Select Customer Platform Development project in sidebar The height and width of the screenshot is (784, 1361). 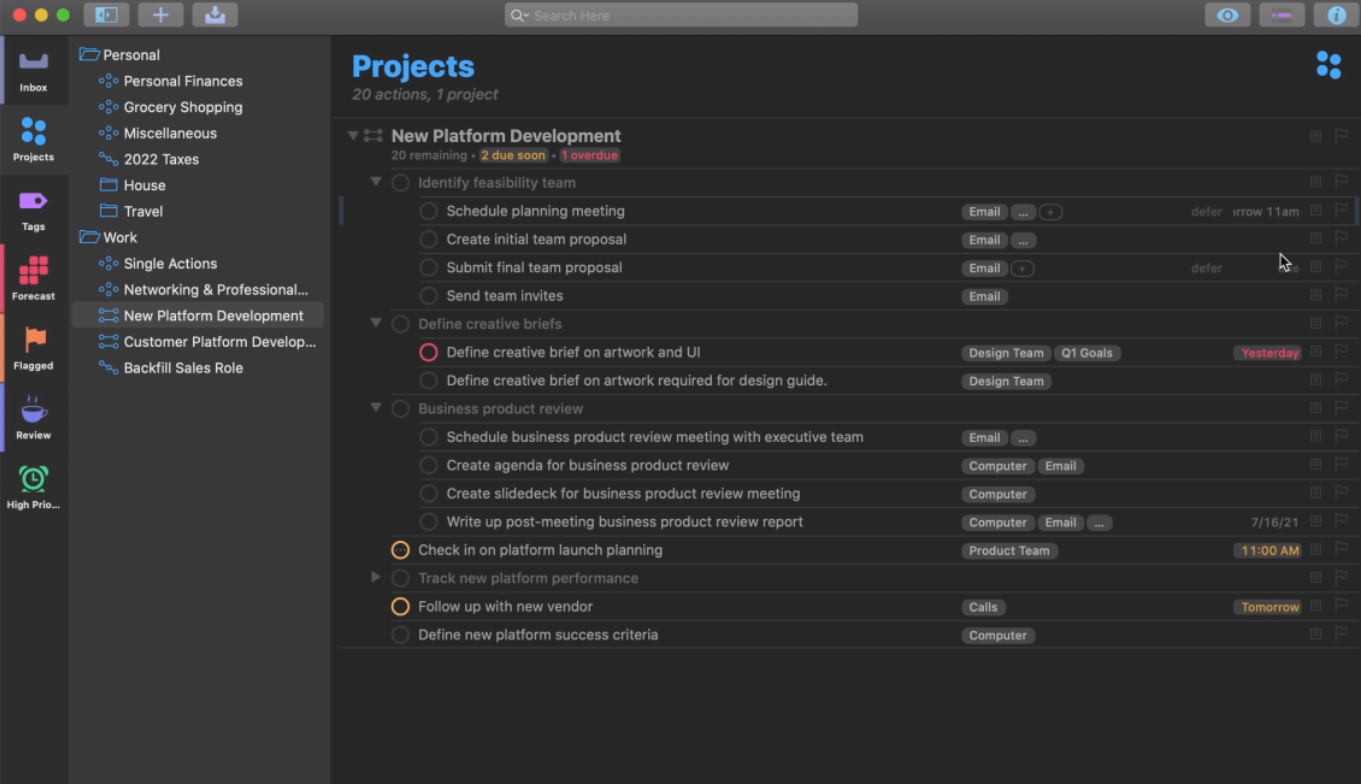tap(219, 342)
